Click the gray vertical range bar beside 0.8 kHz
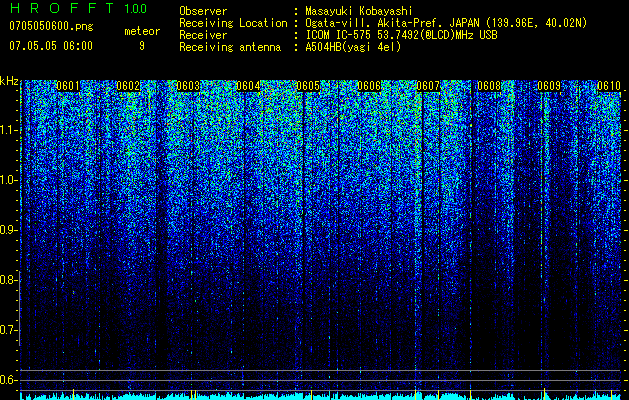629x400 pixels. tap(20, 308)
